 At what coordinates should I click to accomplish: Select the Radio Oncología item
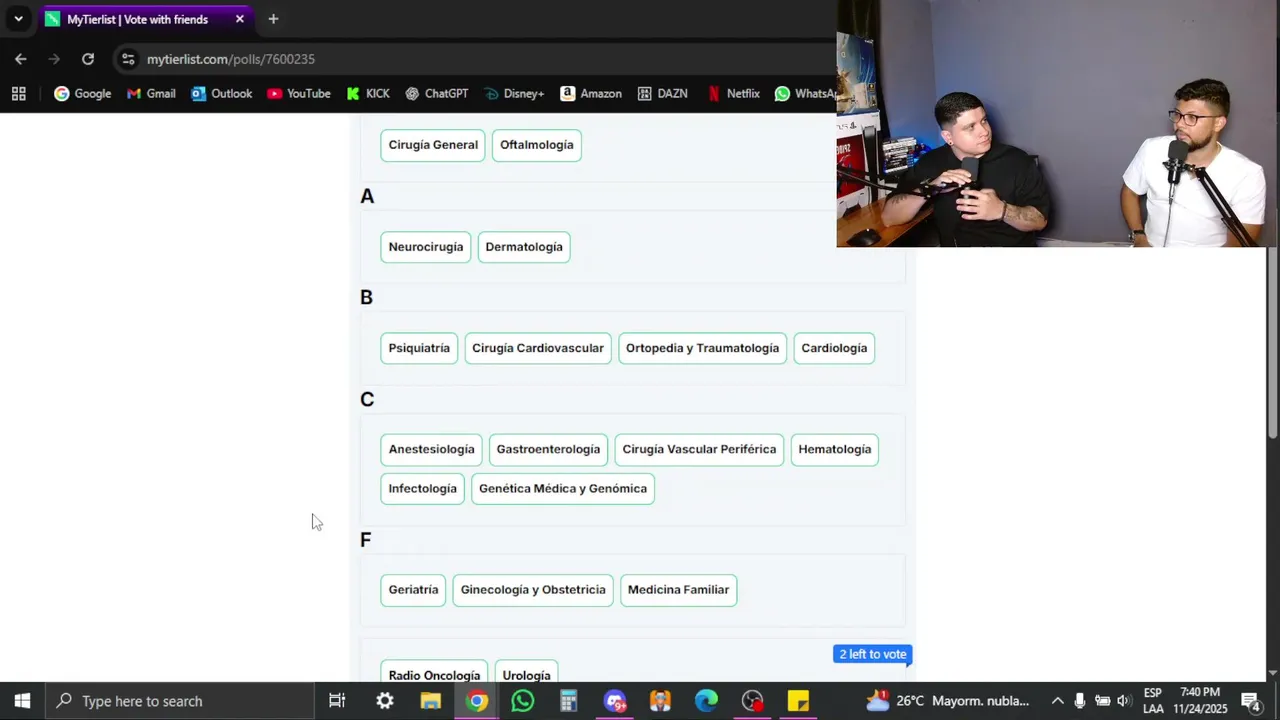[434, 672]
